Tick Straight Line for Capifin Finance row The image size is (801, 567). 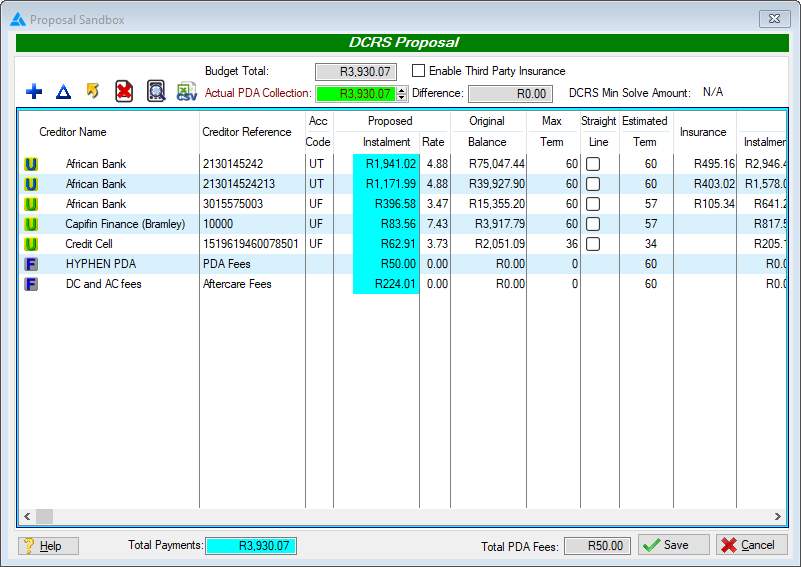pos(593,224)
